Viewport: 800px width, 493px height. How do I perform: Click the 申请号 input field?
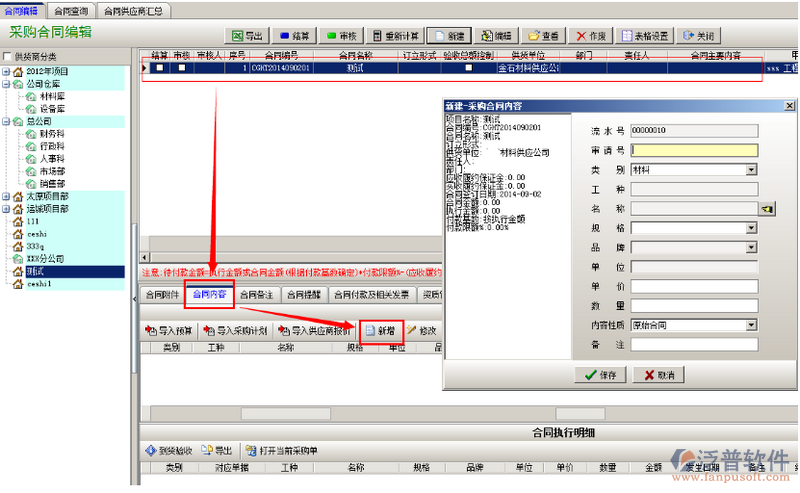[693, 150]
